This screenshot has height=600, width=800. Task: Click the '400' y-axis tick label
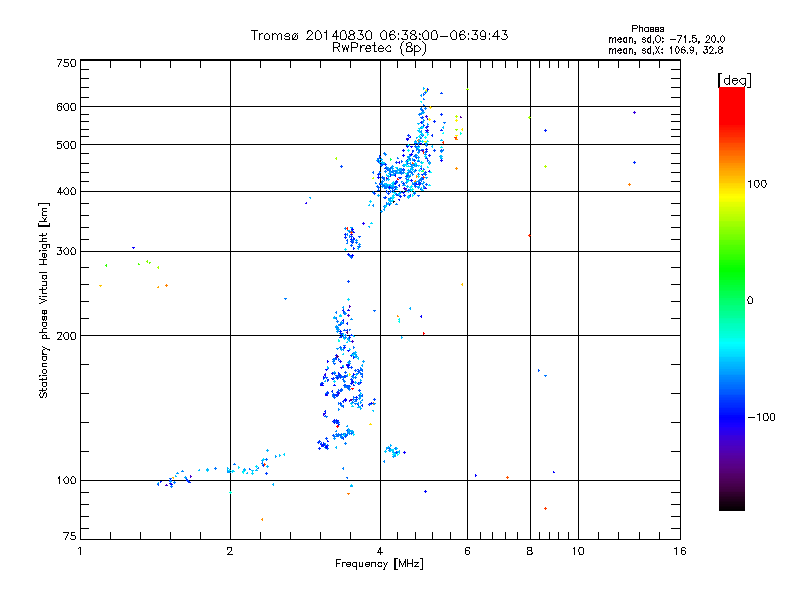tap(66, 191)
